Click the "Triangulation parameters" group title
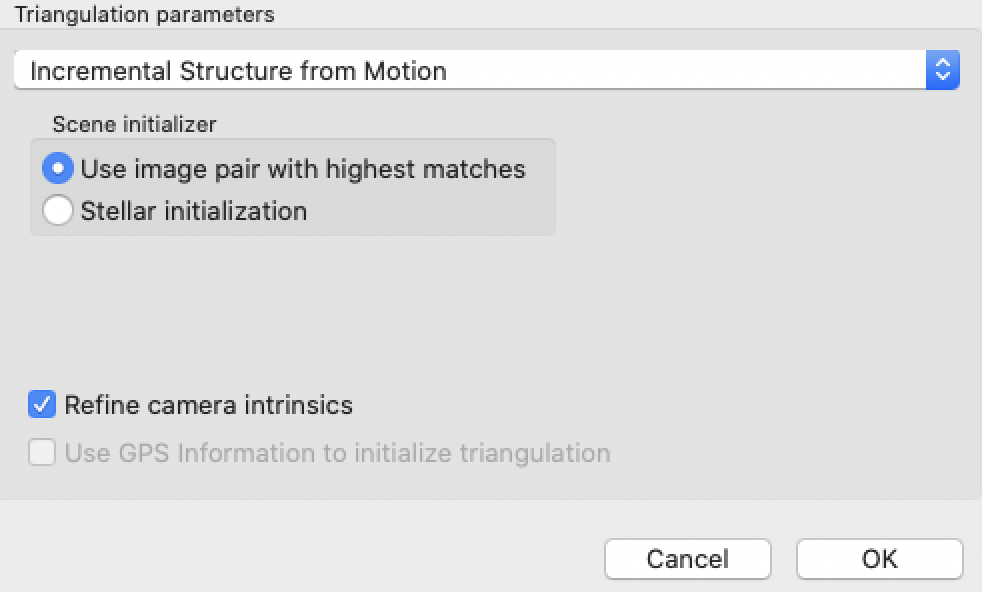Viewport: 982px width, 592px height. [144, 15]
